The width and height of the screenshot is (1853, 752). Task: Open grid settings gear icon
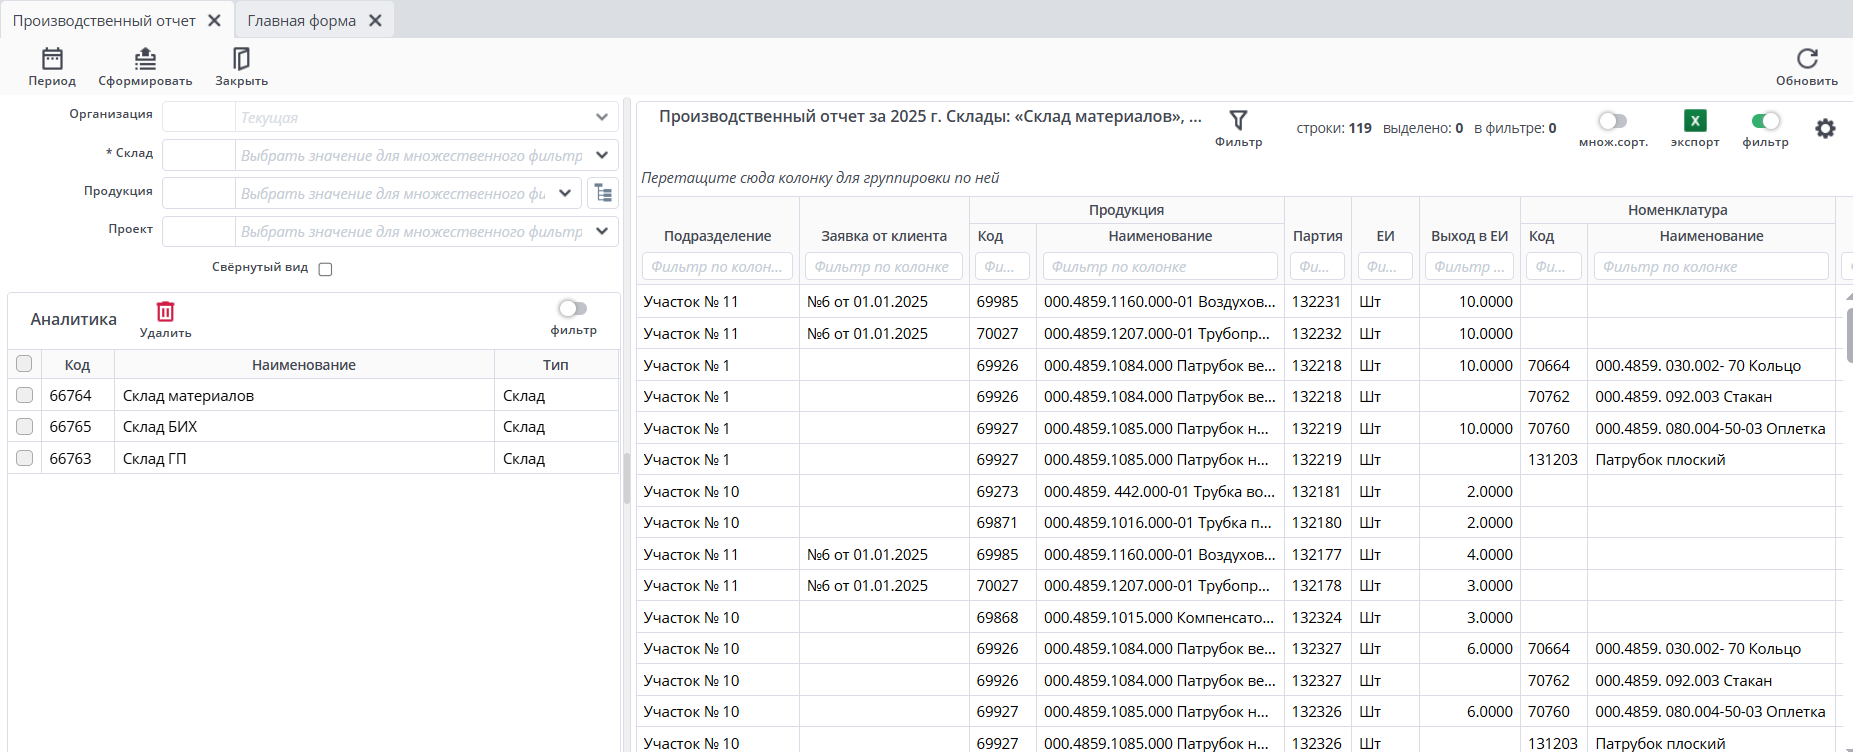click(1825, 129)
